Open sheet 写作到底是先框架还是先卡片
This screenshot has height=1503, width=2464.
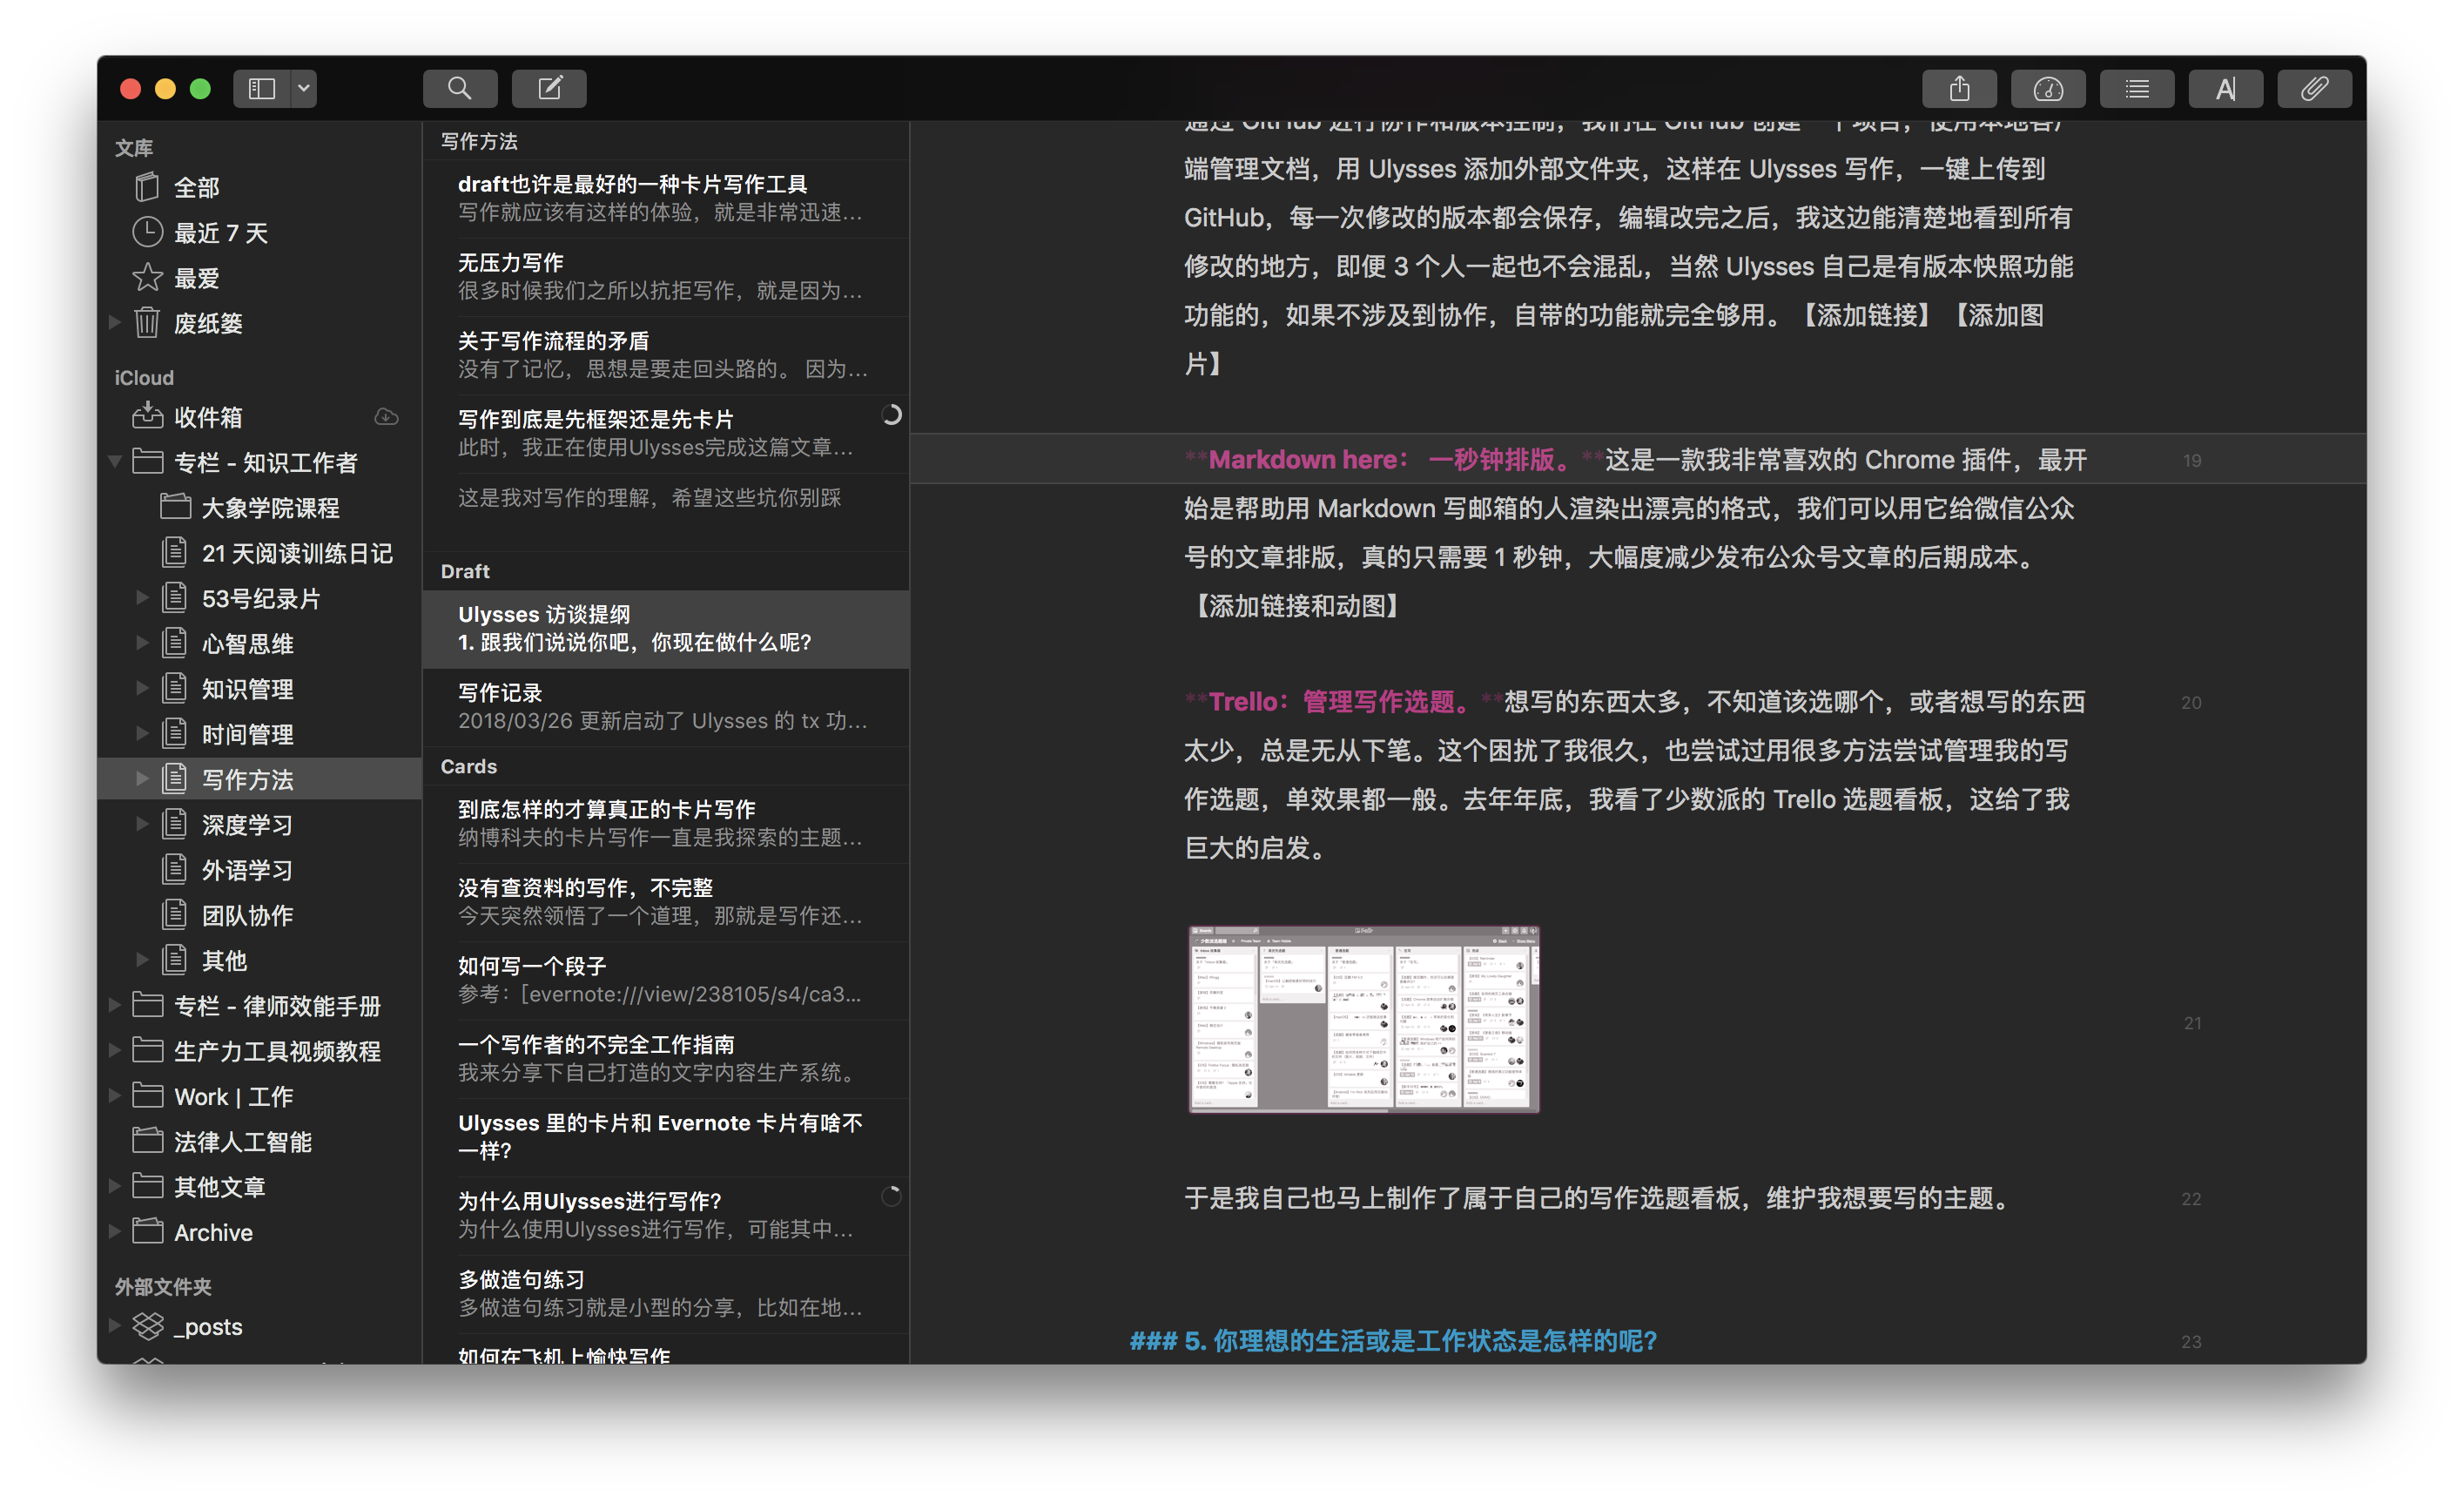coord(666,433)
